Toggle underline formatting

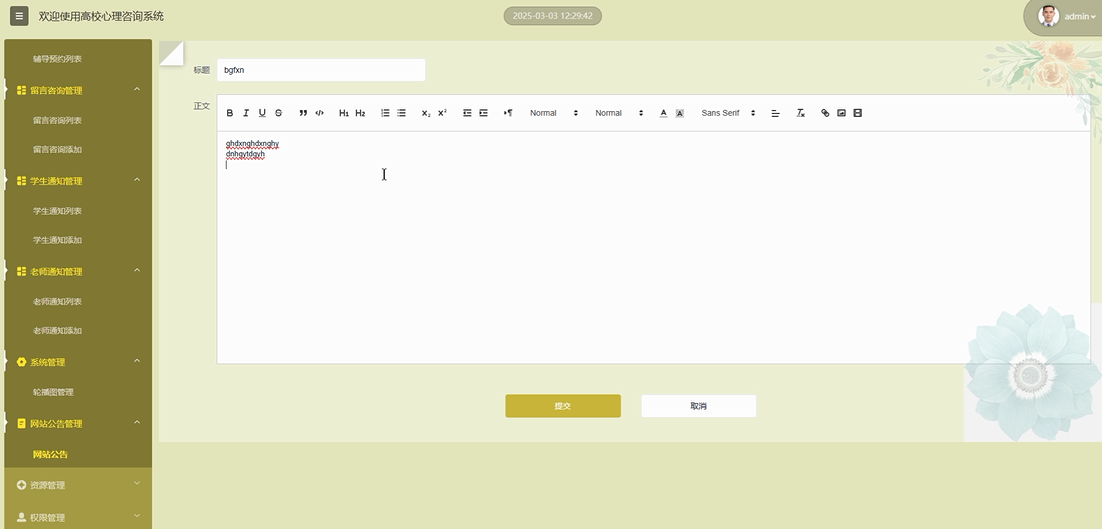(x=262, y=113)
